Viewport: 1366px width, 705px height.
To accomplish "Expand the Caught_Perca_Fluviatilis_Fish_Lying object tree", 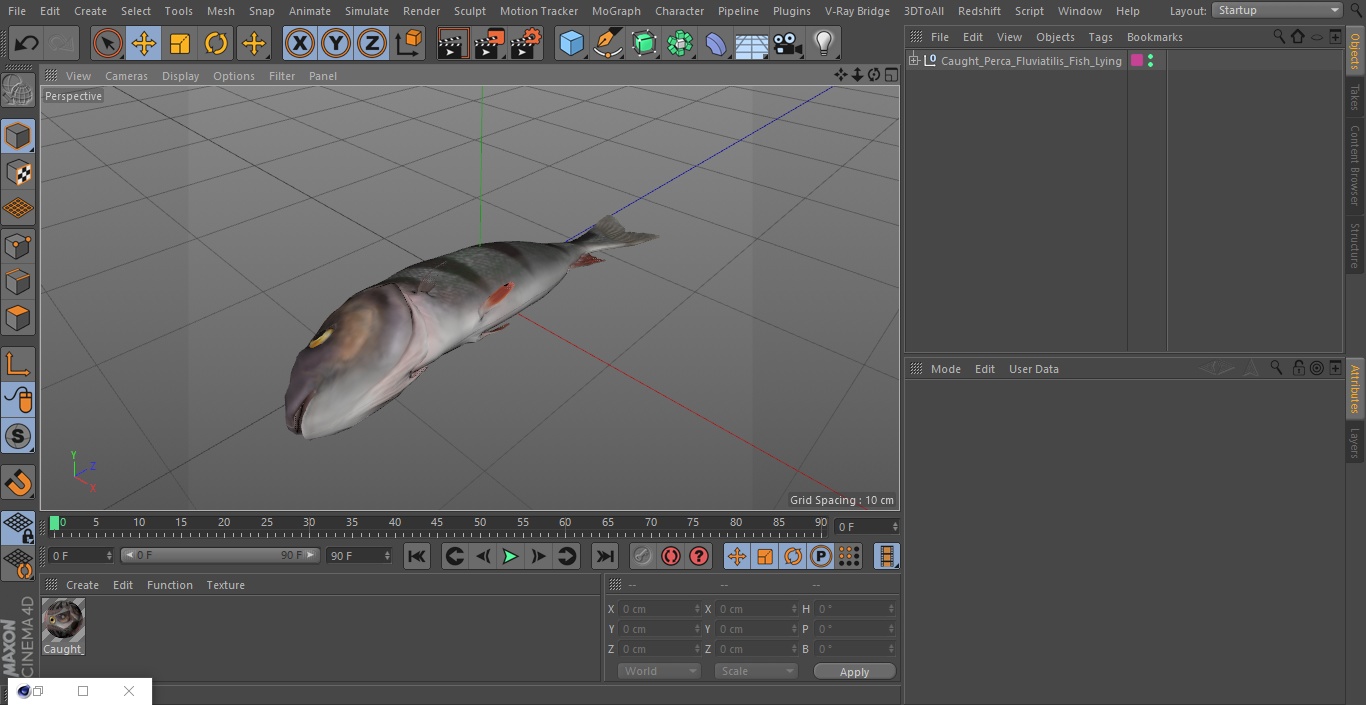I will pos(913,61).
